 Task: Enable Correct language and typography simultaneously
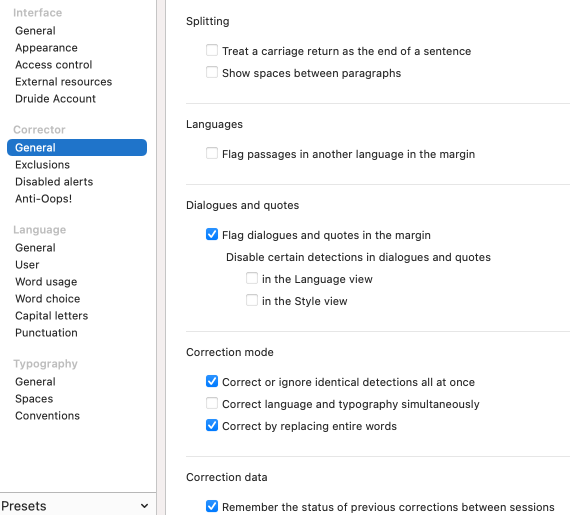pos(212,403)
